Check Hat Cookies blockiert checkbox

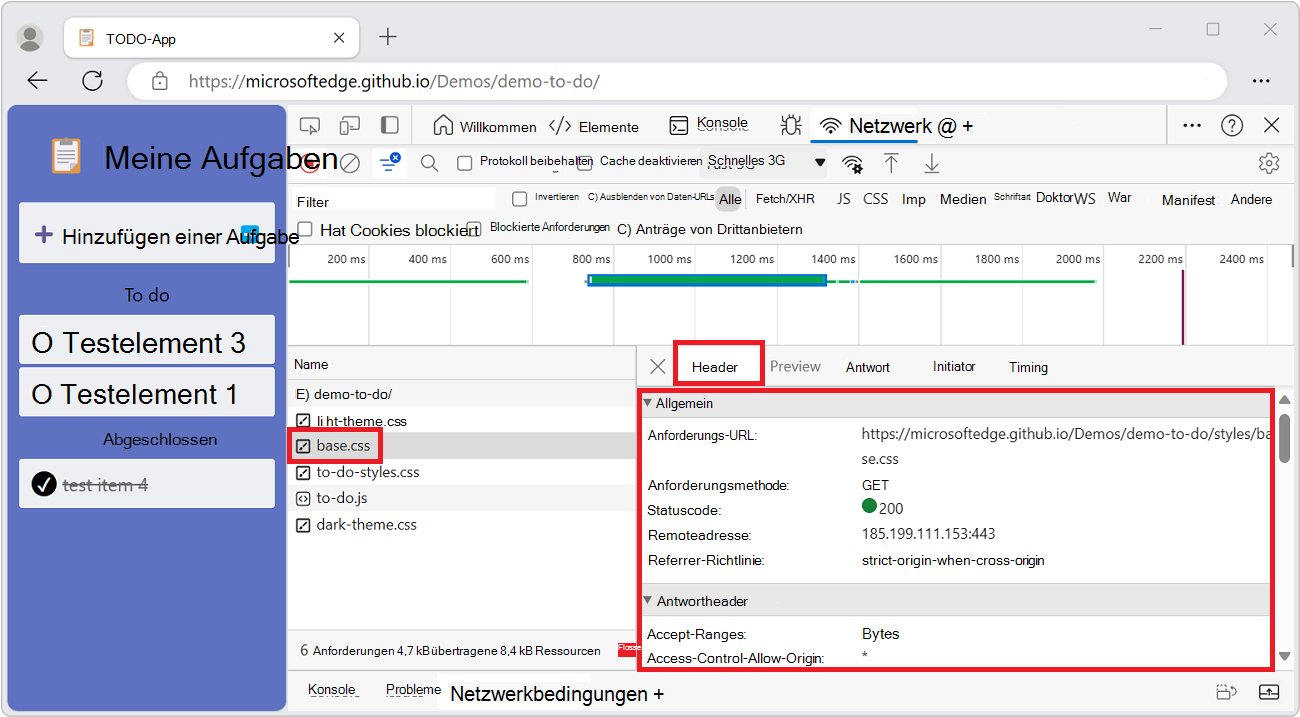click(305, 230)
